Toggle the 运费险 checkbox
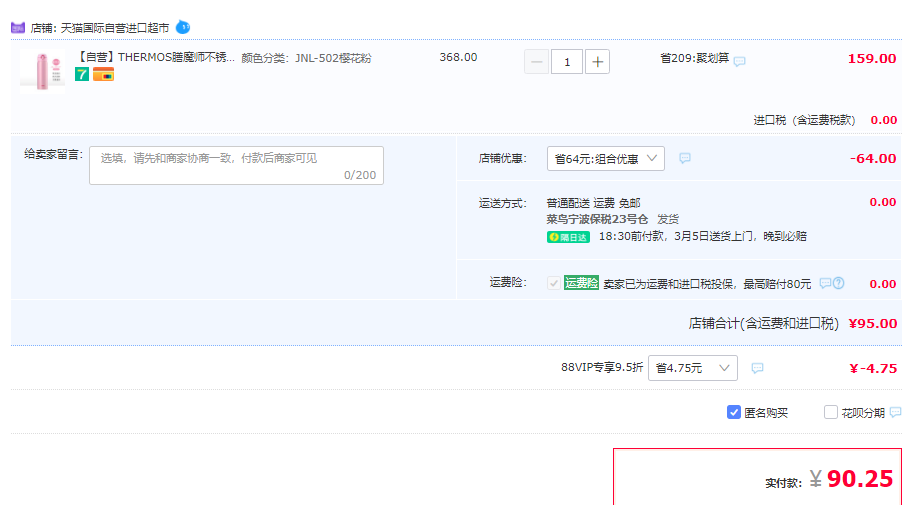This screenshot has height=505, width=916. [x=553, y=283]
